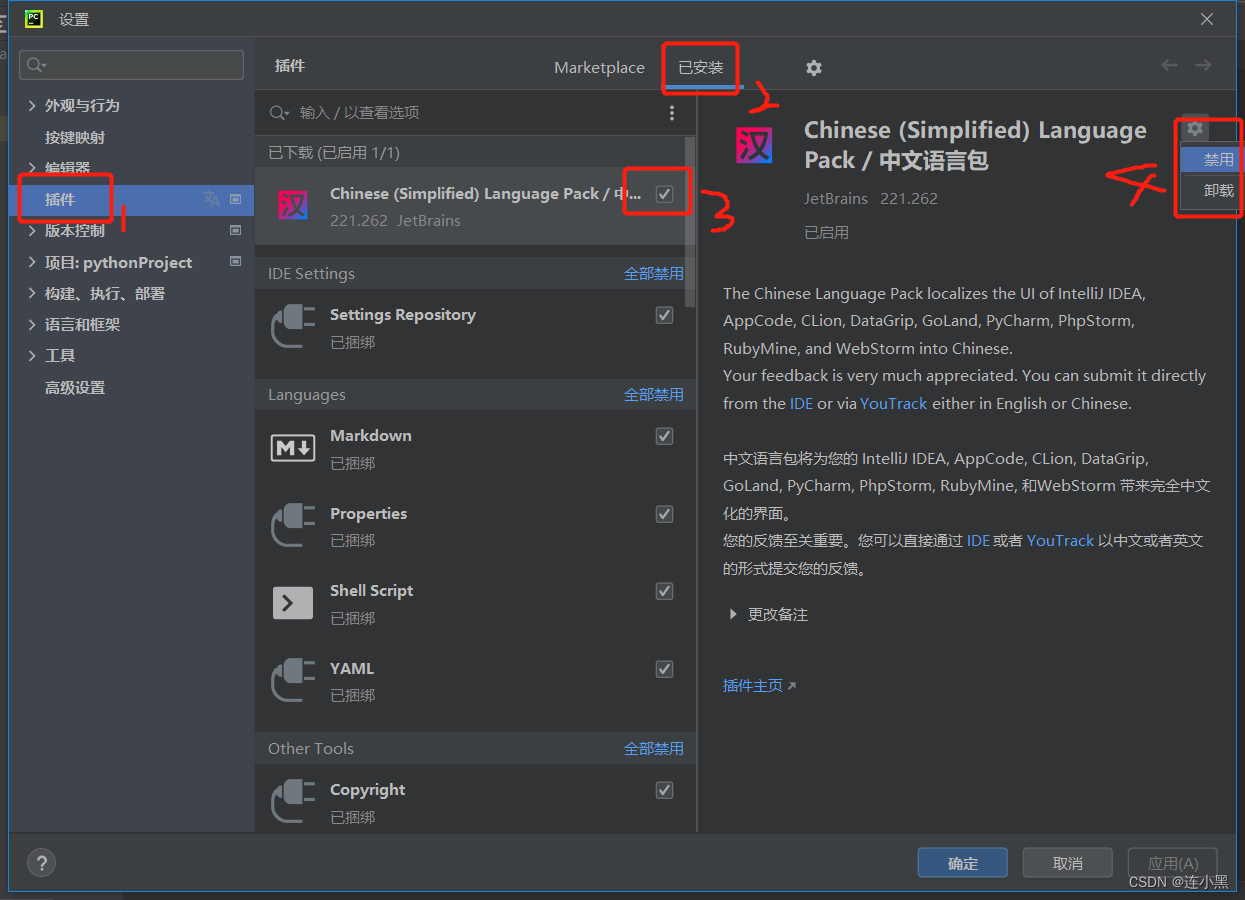This screenshot has height=900, width=1245.
Task: Expand 外观与行为 tree node
Action: coord(33,105)
